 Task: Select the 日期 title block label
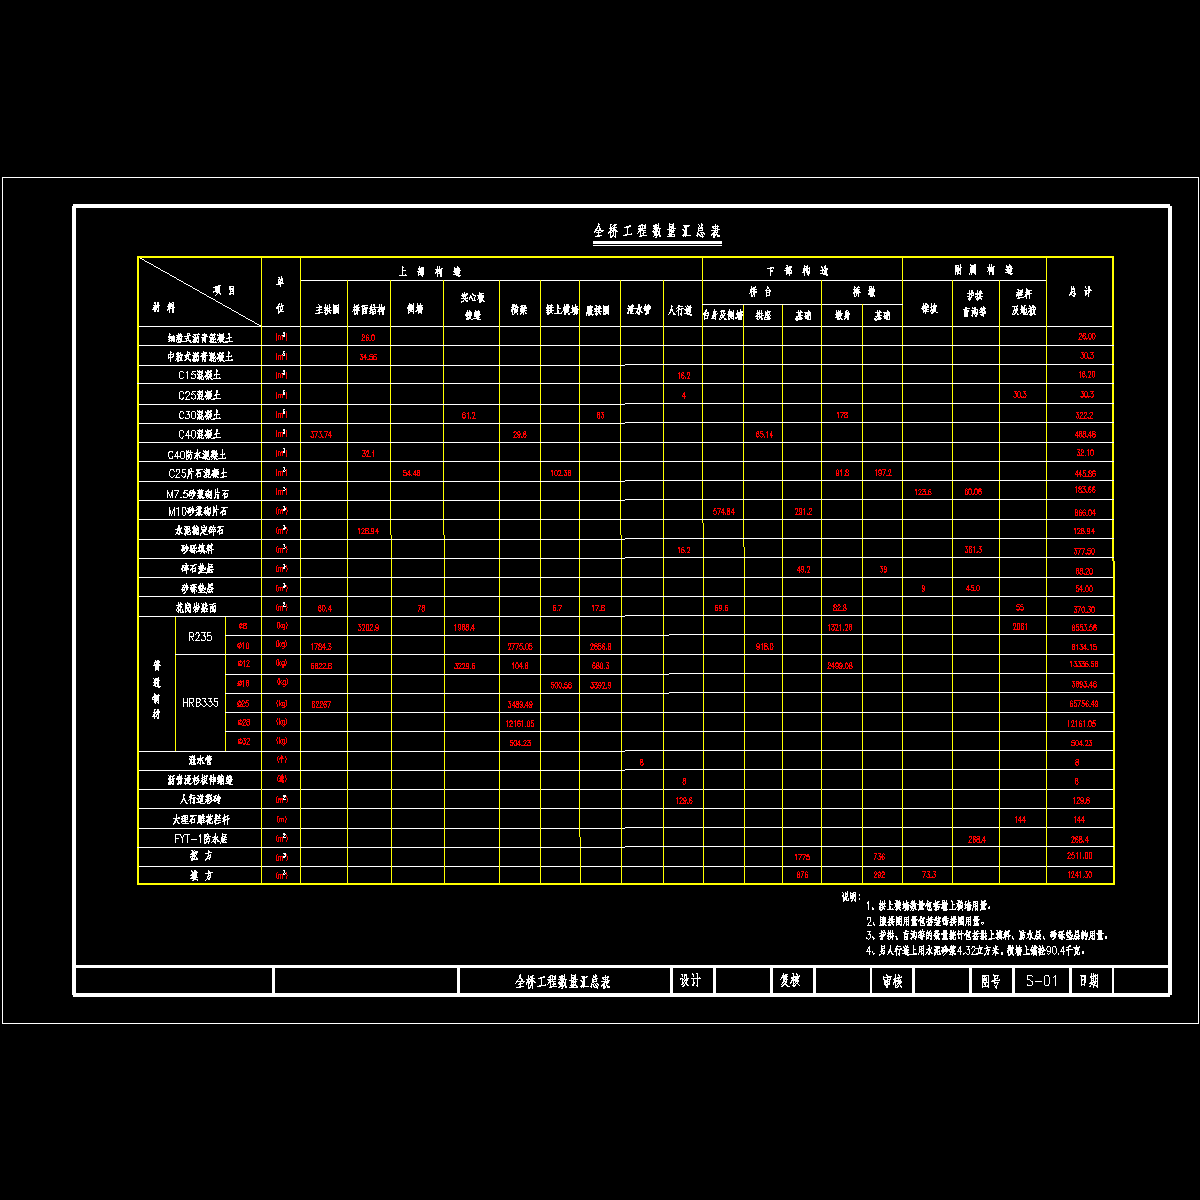pos(1088,981)
